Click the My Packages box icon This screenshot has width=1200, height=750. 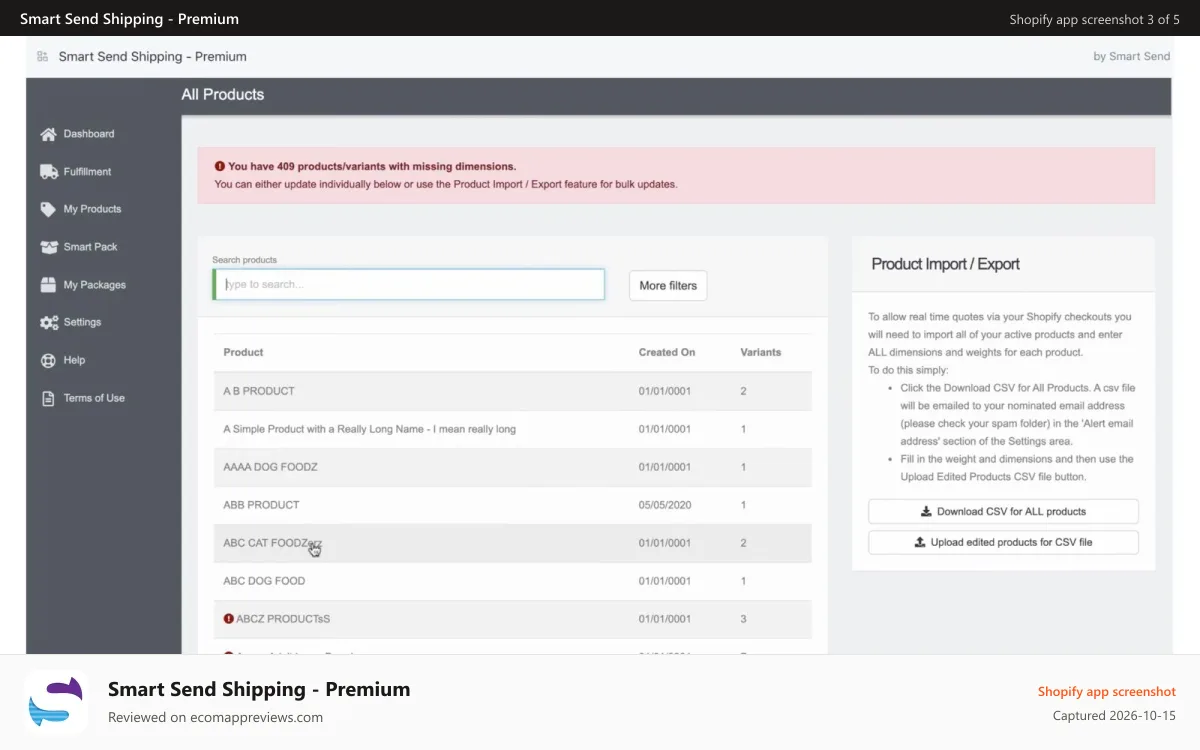pyautogui.click(x=48, y=285)
